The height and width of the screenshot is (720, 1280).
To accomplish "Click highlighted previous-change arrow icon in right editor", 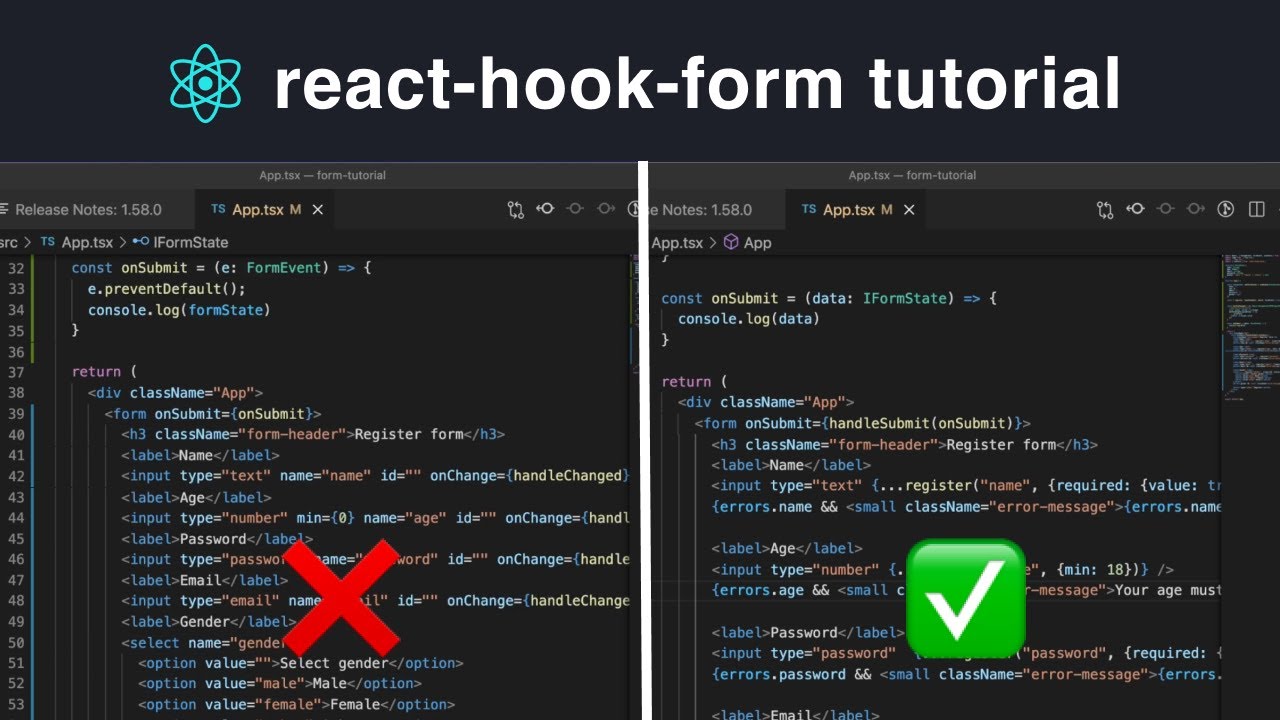I will coord(1135,209).
